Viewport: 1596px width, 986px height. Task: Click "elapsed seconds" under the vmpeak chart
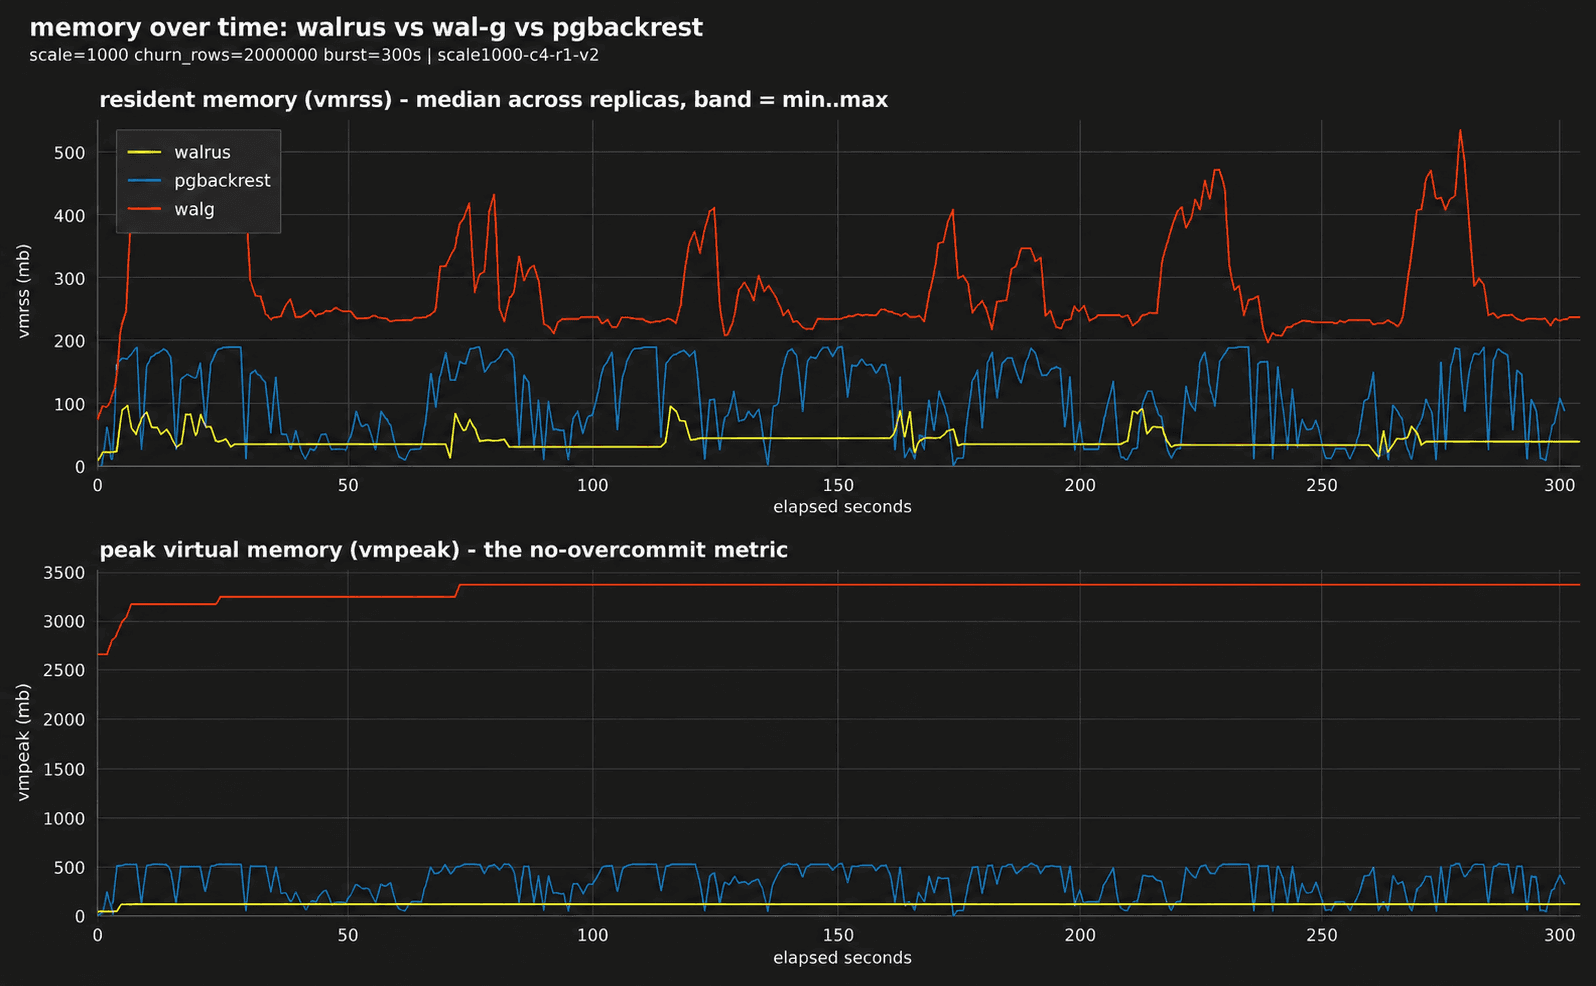(842, 958)
